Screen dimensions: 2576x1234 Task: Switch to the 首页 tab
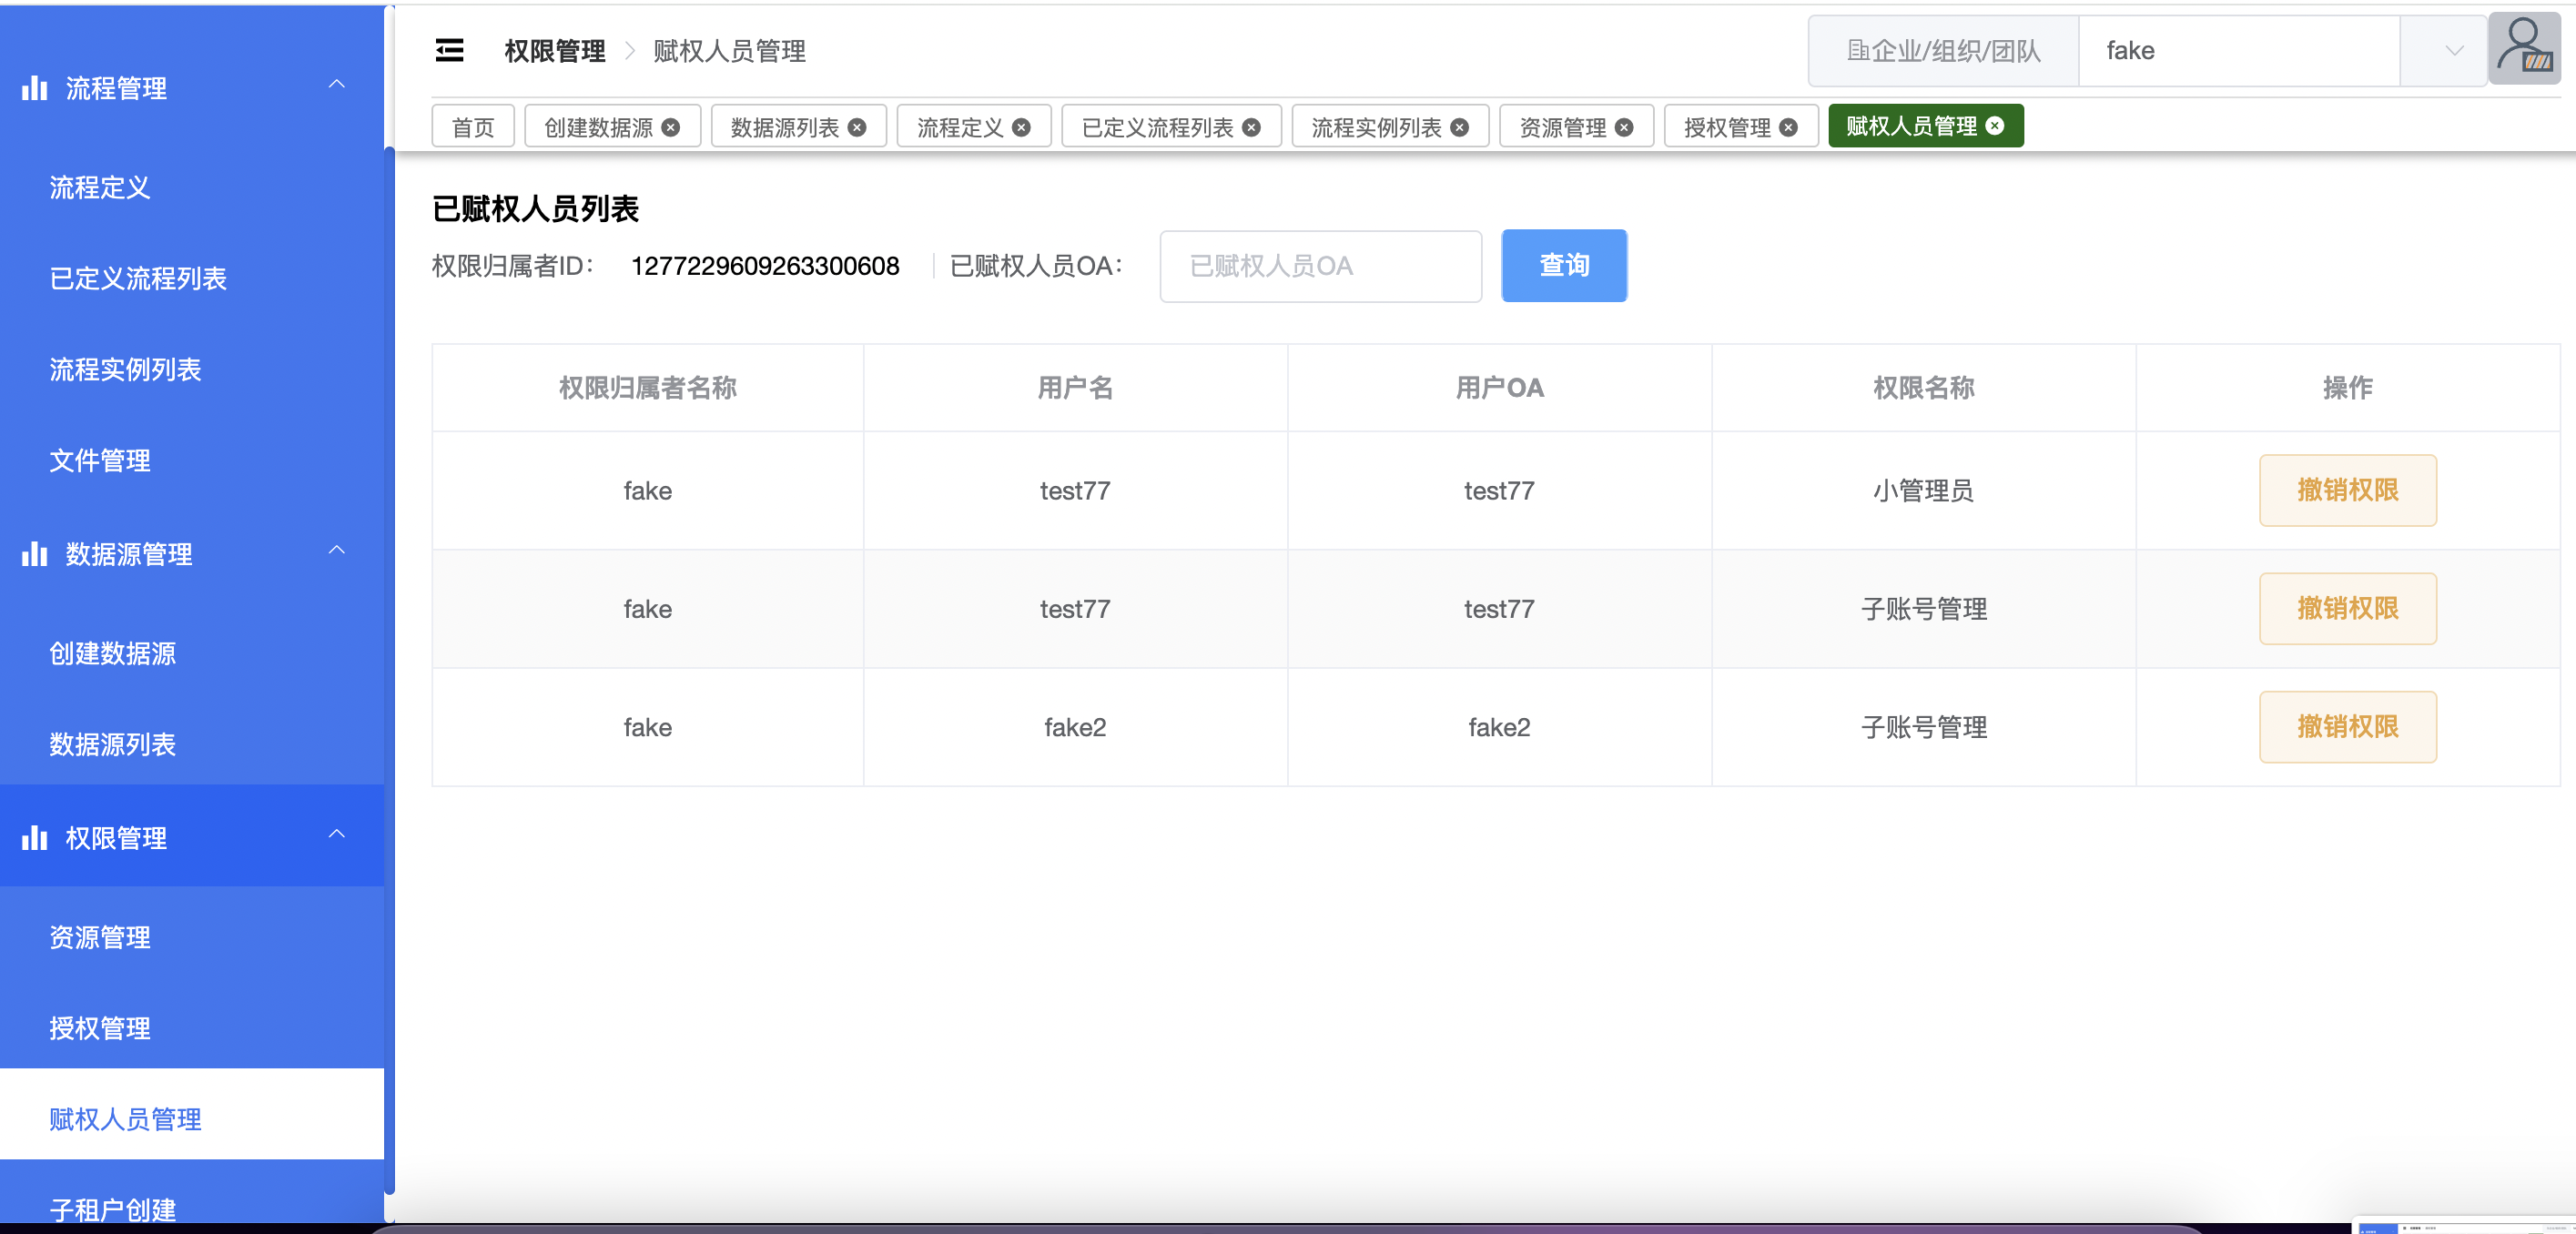473,127
